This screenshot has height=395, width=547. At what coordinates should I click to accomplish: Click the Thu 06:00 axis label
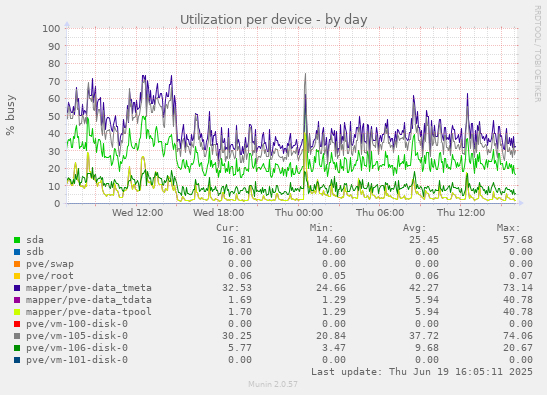[380, 213]
